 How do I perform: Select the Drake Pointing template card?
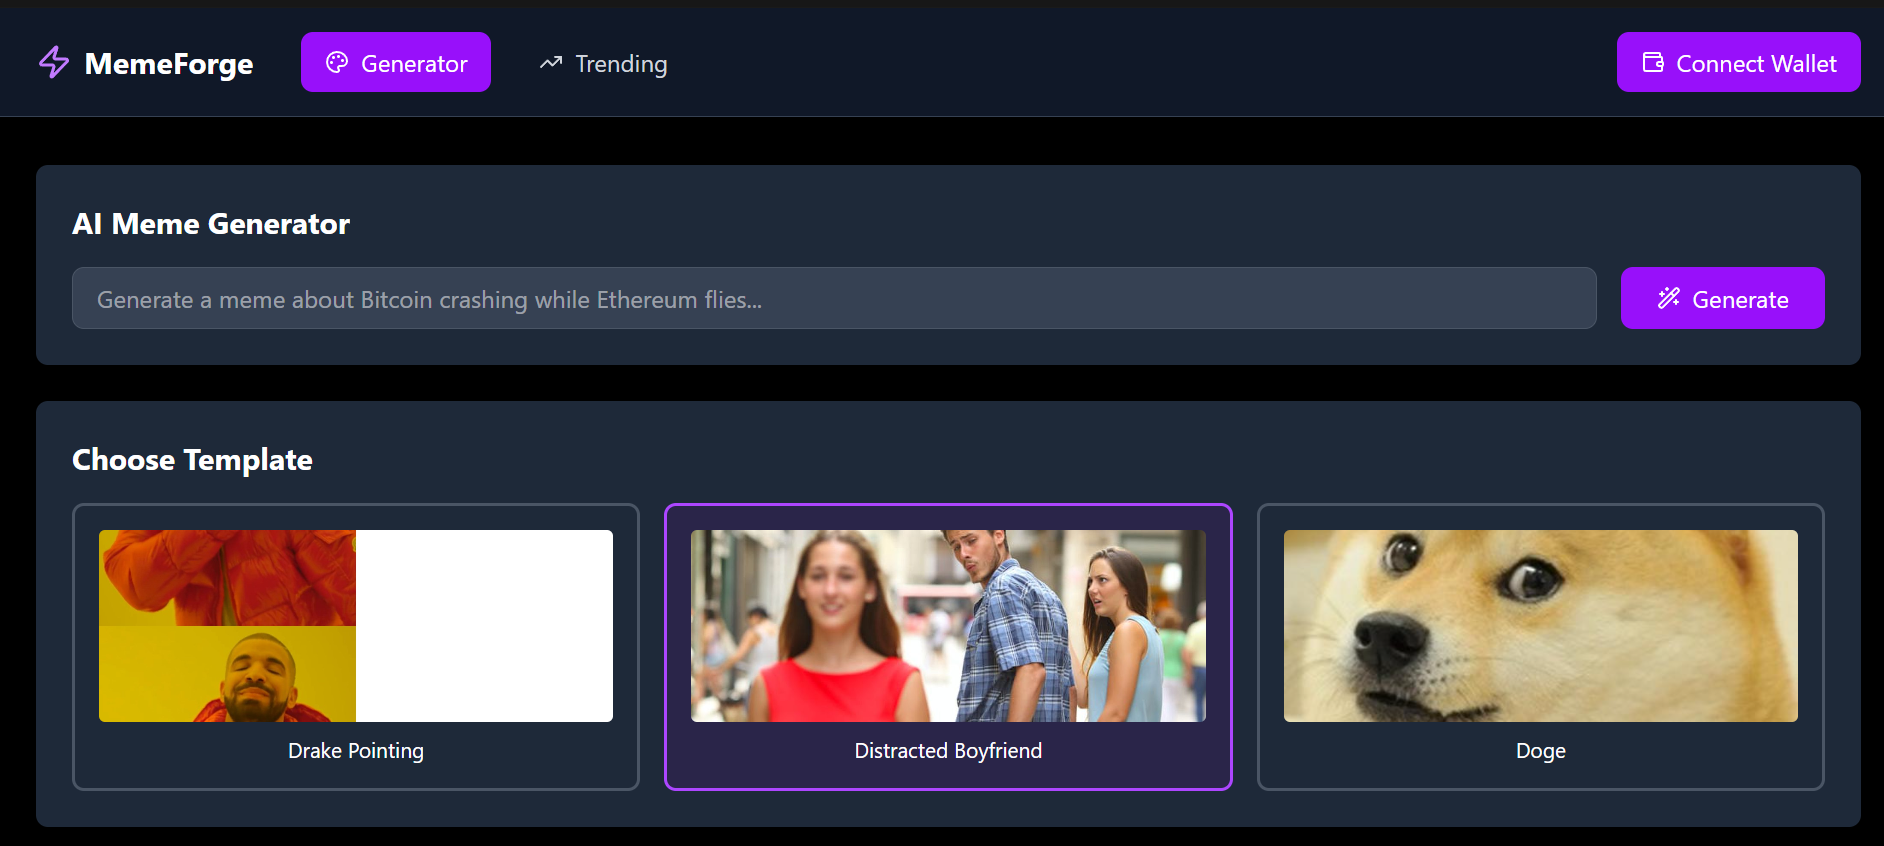[x=356, y=647]
